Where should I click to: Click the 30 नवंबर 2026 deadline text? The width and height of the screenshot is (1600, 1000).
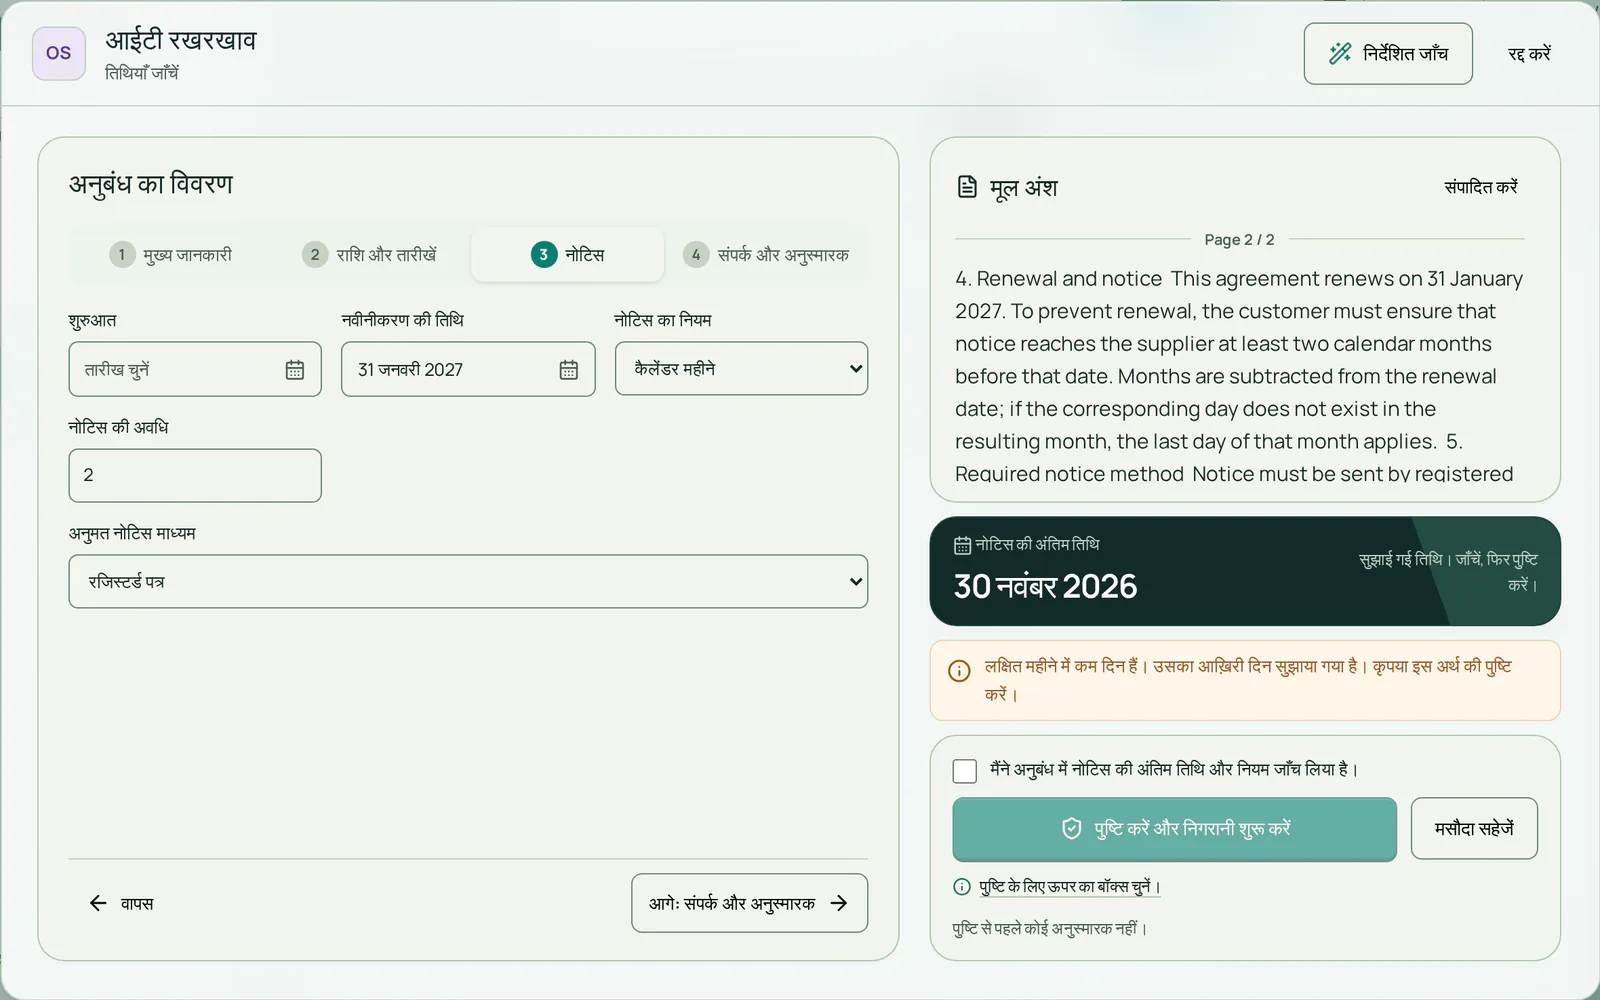point(1046,586)
